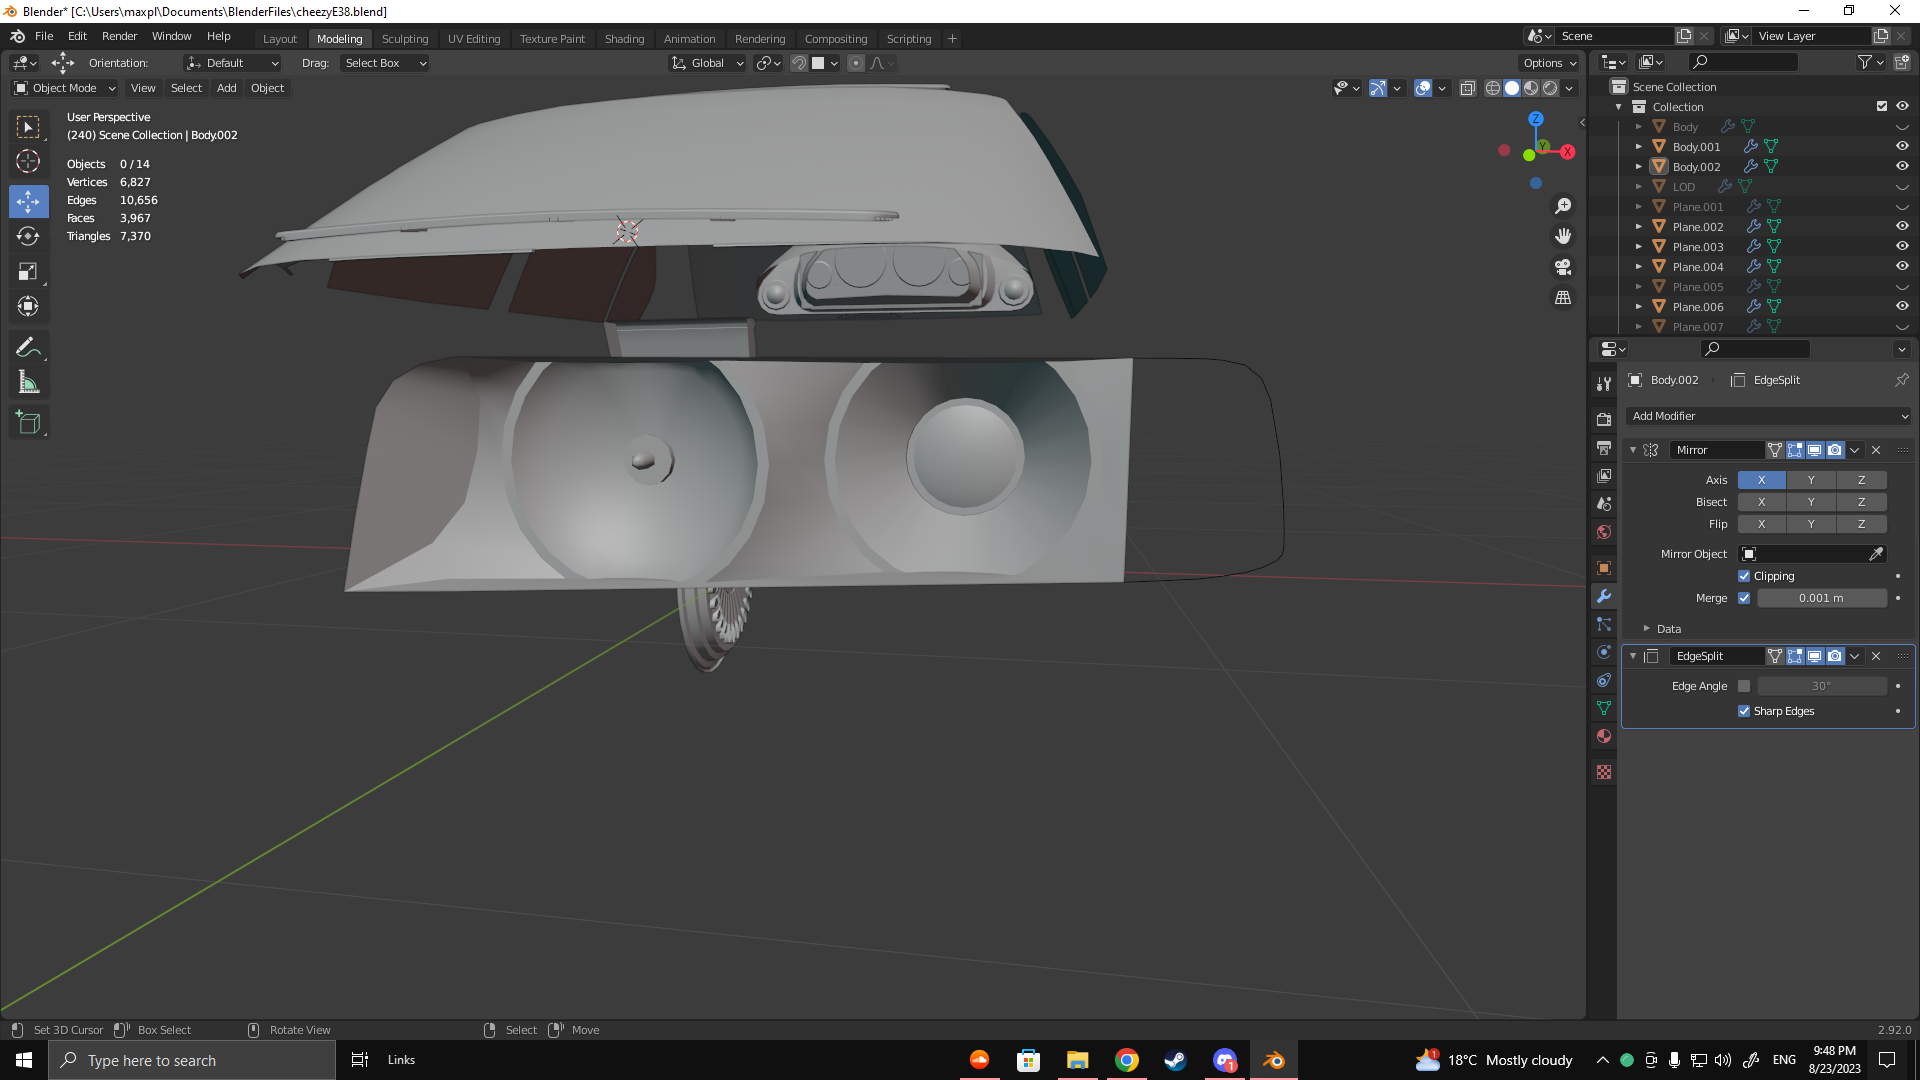Choose the Add Cube tool
1920x1080 pixels.
pyautogui.click(x=28, y=423)
